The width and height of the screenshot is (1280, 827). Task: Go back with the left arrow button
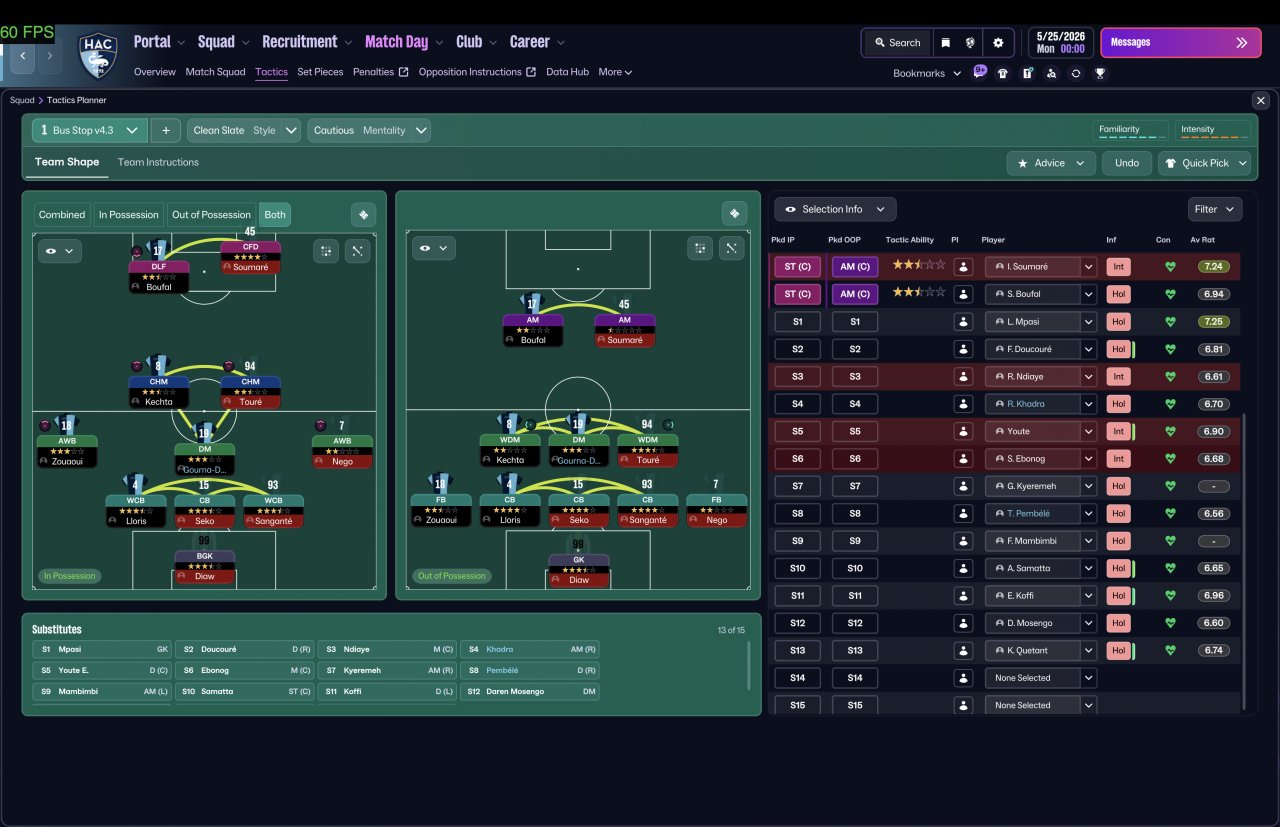coord(23,56)
